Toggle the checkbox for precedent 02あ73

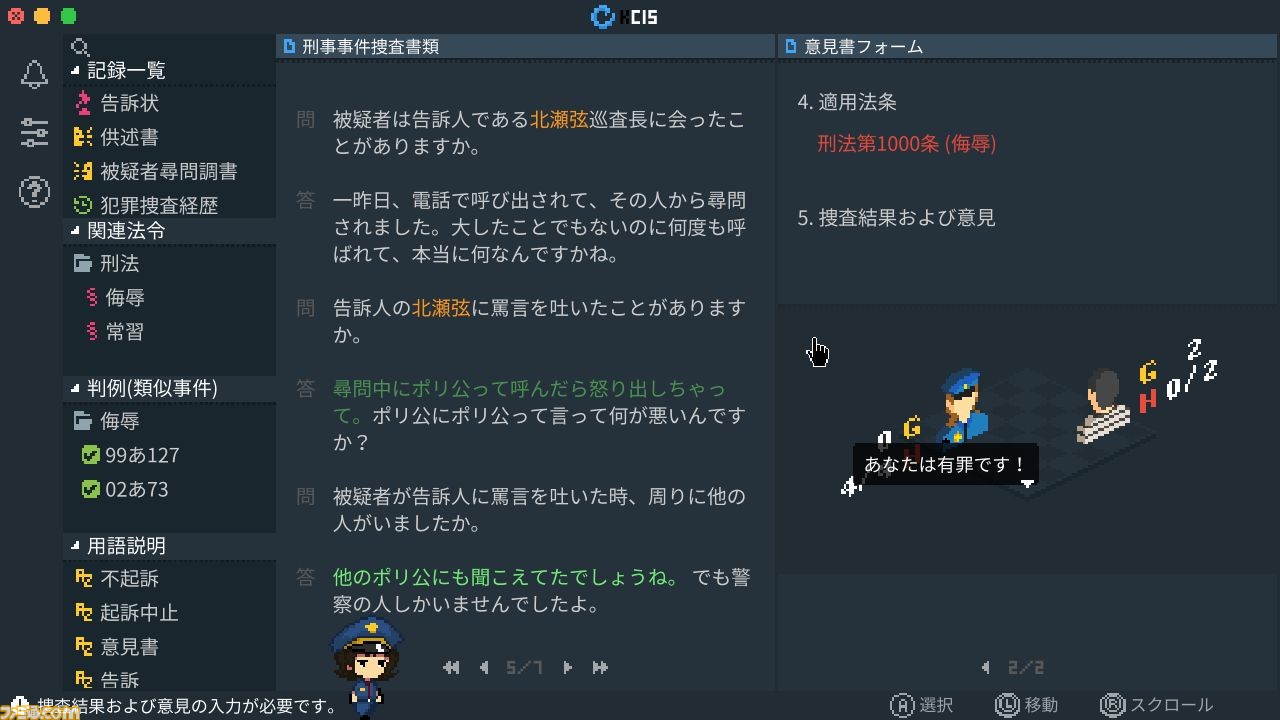click(x=90, y=490)
